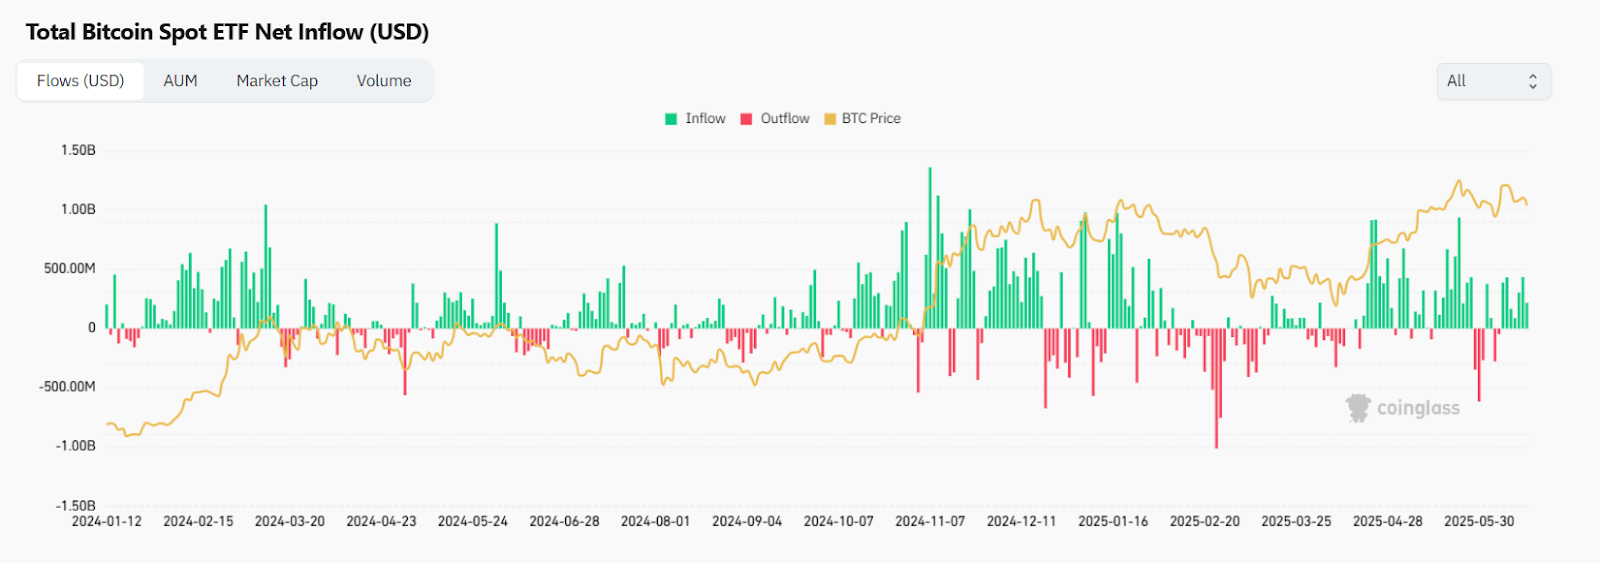Click the 2024-11-07 date label
The image size is (1600, 563).
coord(930,521)
